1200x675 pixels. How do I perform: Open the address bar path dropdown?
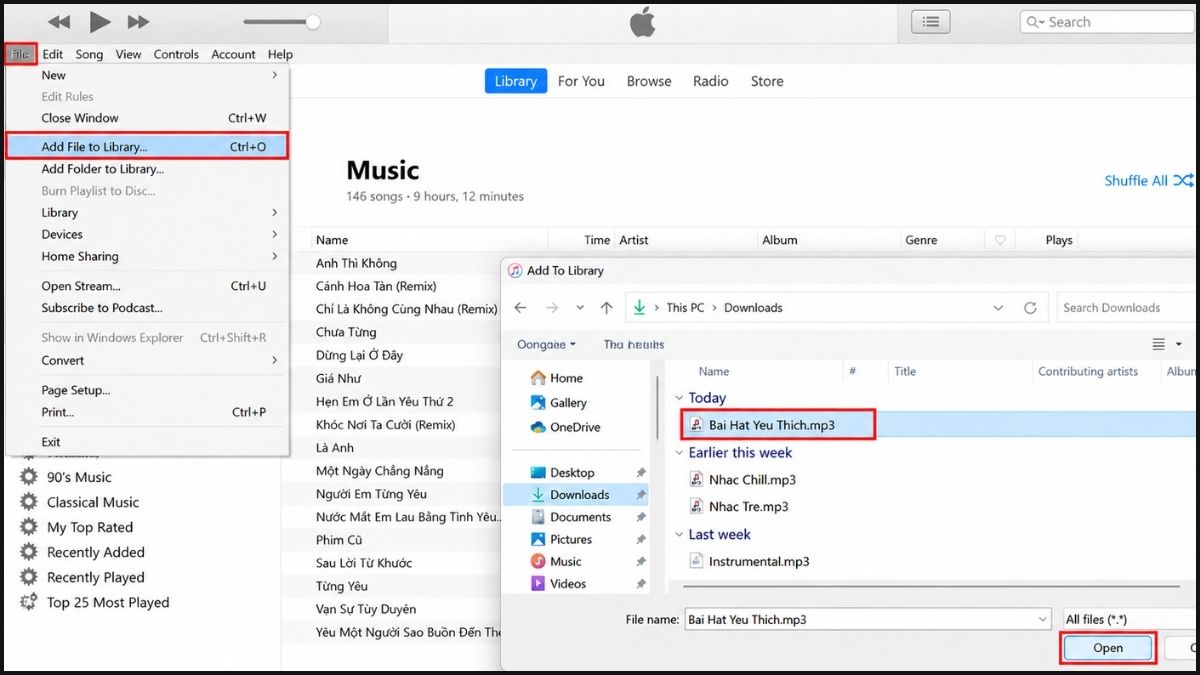pyautogui.click(x=998, y=308)
